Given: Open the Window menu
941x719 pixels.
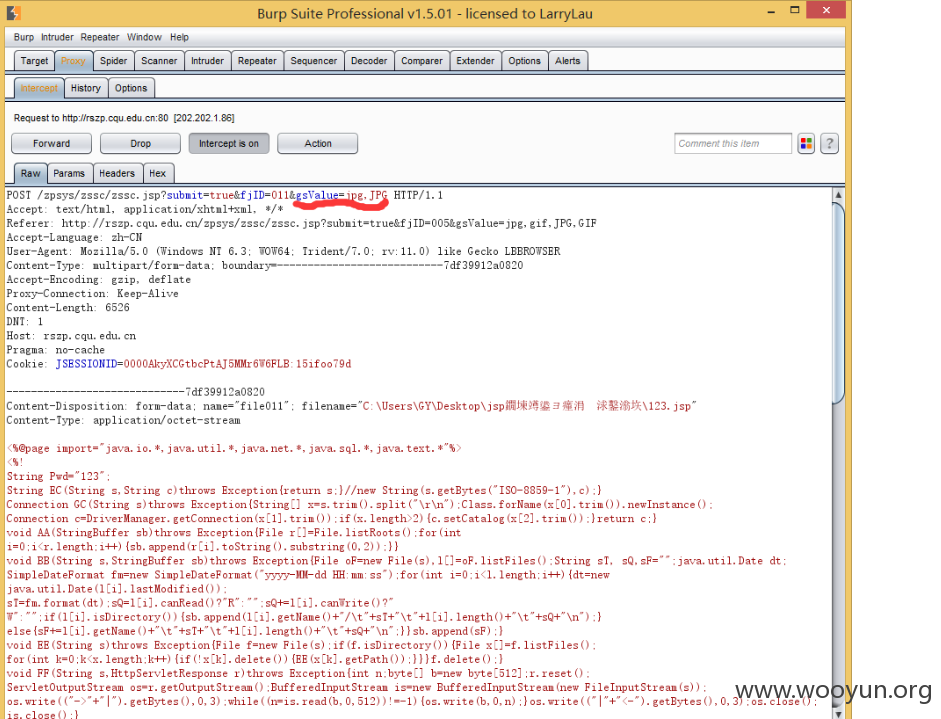Looking at the screenshot, I should 144,37.
